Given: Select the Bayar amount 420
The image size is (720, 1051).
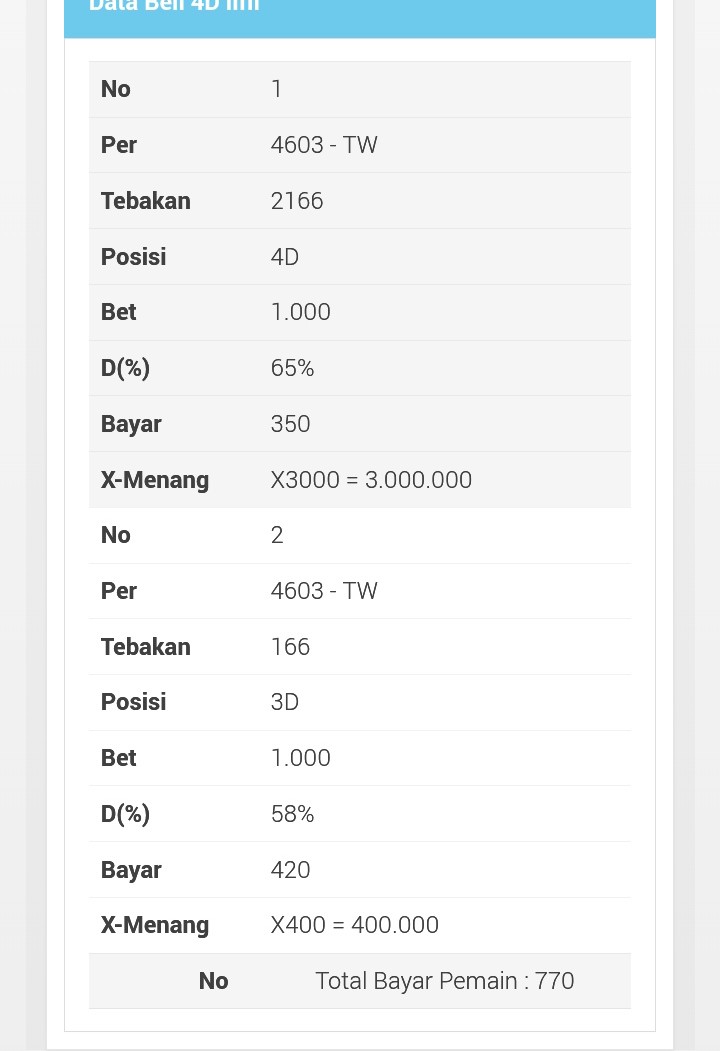Looking at the screenshot, I should [x=290, y=870].
